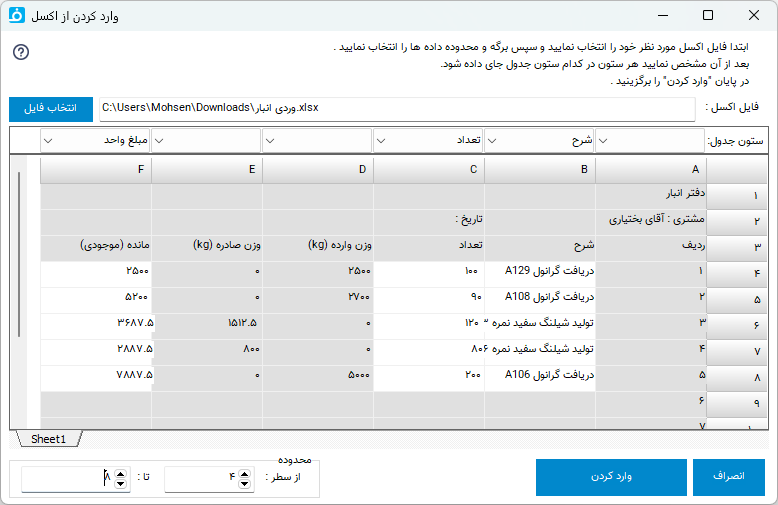Image resolution: width=778 pixels, height=505 pixels.
Task: Click the app logo in title bar
Action: coord(16,15)
